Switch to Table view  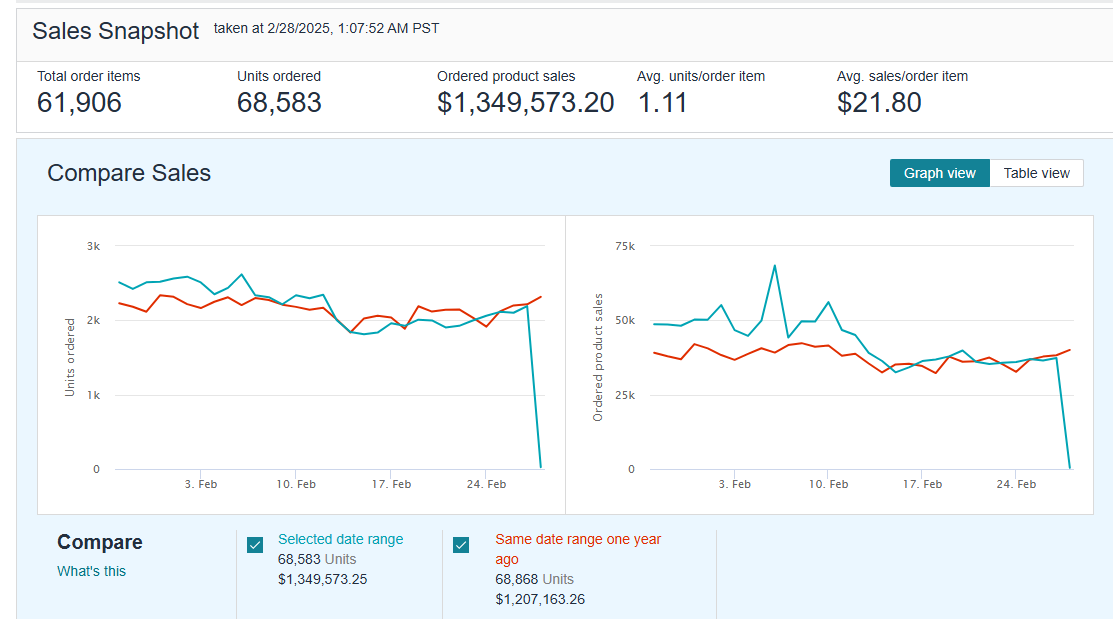coord(1036,173)
